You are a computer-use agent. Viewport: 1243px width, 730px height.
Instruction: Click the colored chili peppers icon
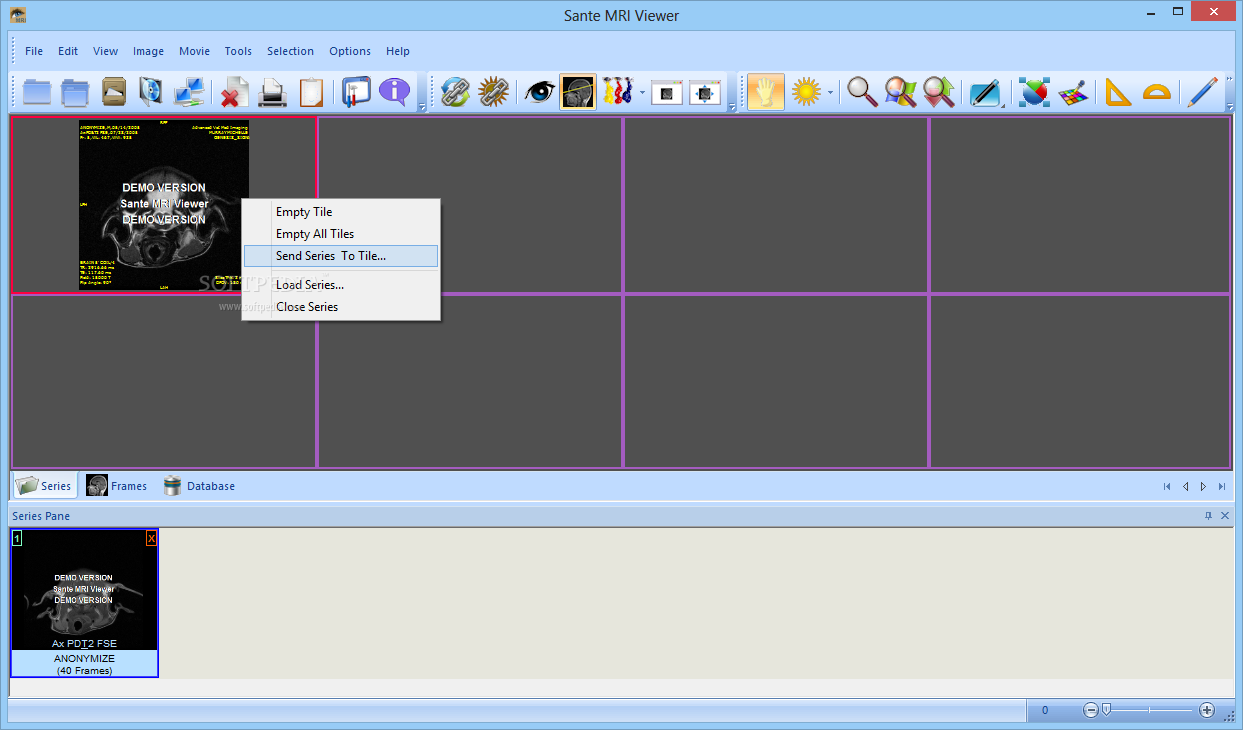(618, 92)
